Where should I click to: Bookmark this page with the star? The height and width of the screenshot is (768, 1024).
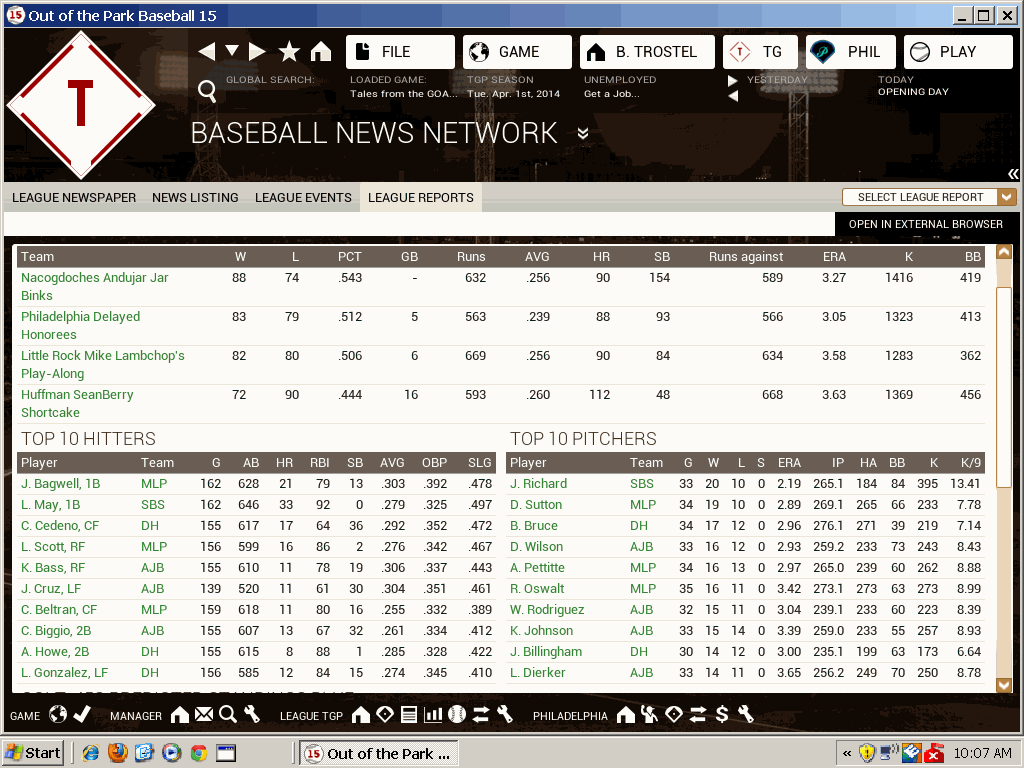click(x=289, y=52)
